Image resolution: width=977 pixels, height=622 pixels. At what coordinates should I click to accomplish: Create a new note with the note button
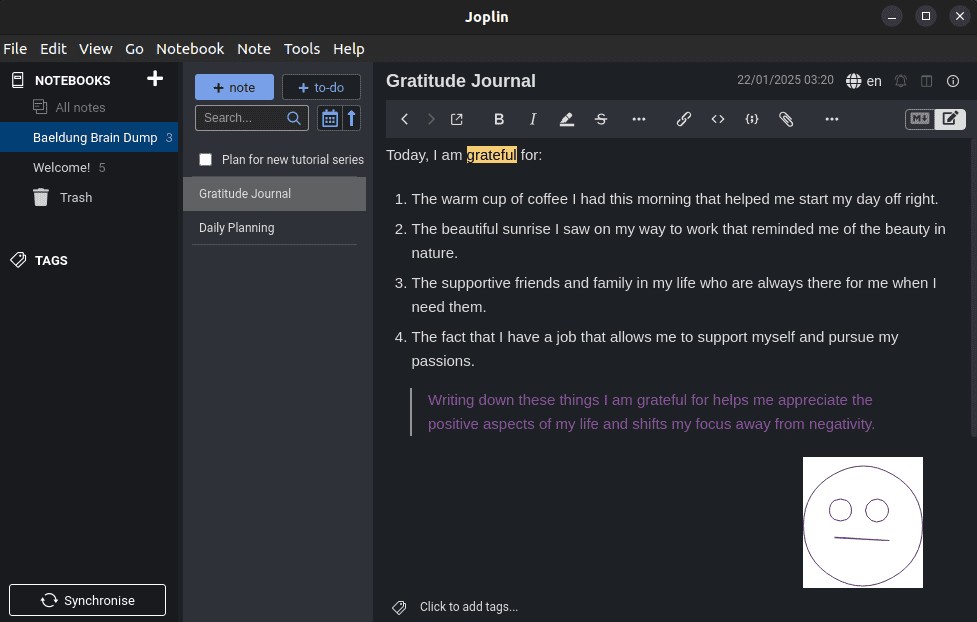[234, 87]
